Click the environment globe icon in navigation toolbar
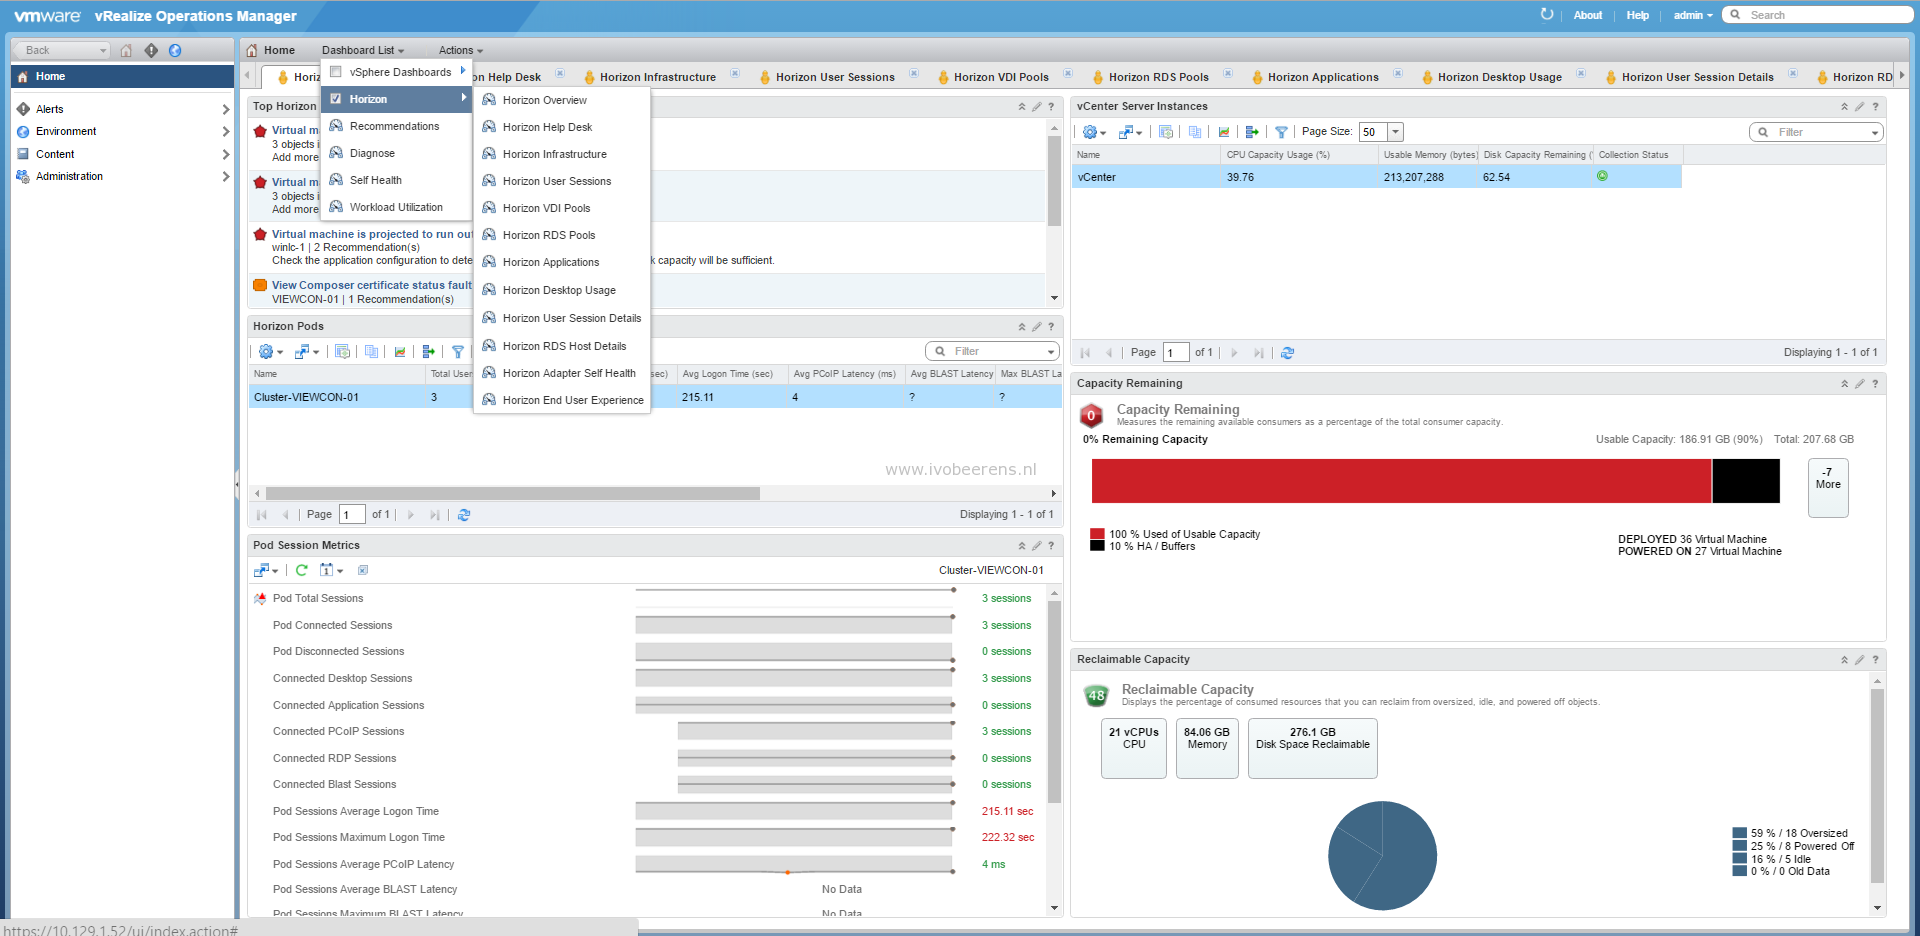Image resolution: width=1920 pixels, height=936 pixels. 175,50
